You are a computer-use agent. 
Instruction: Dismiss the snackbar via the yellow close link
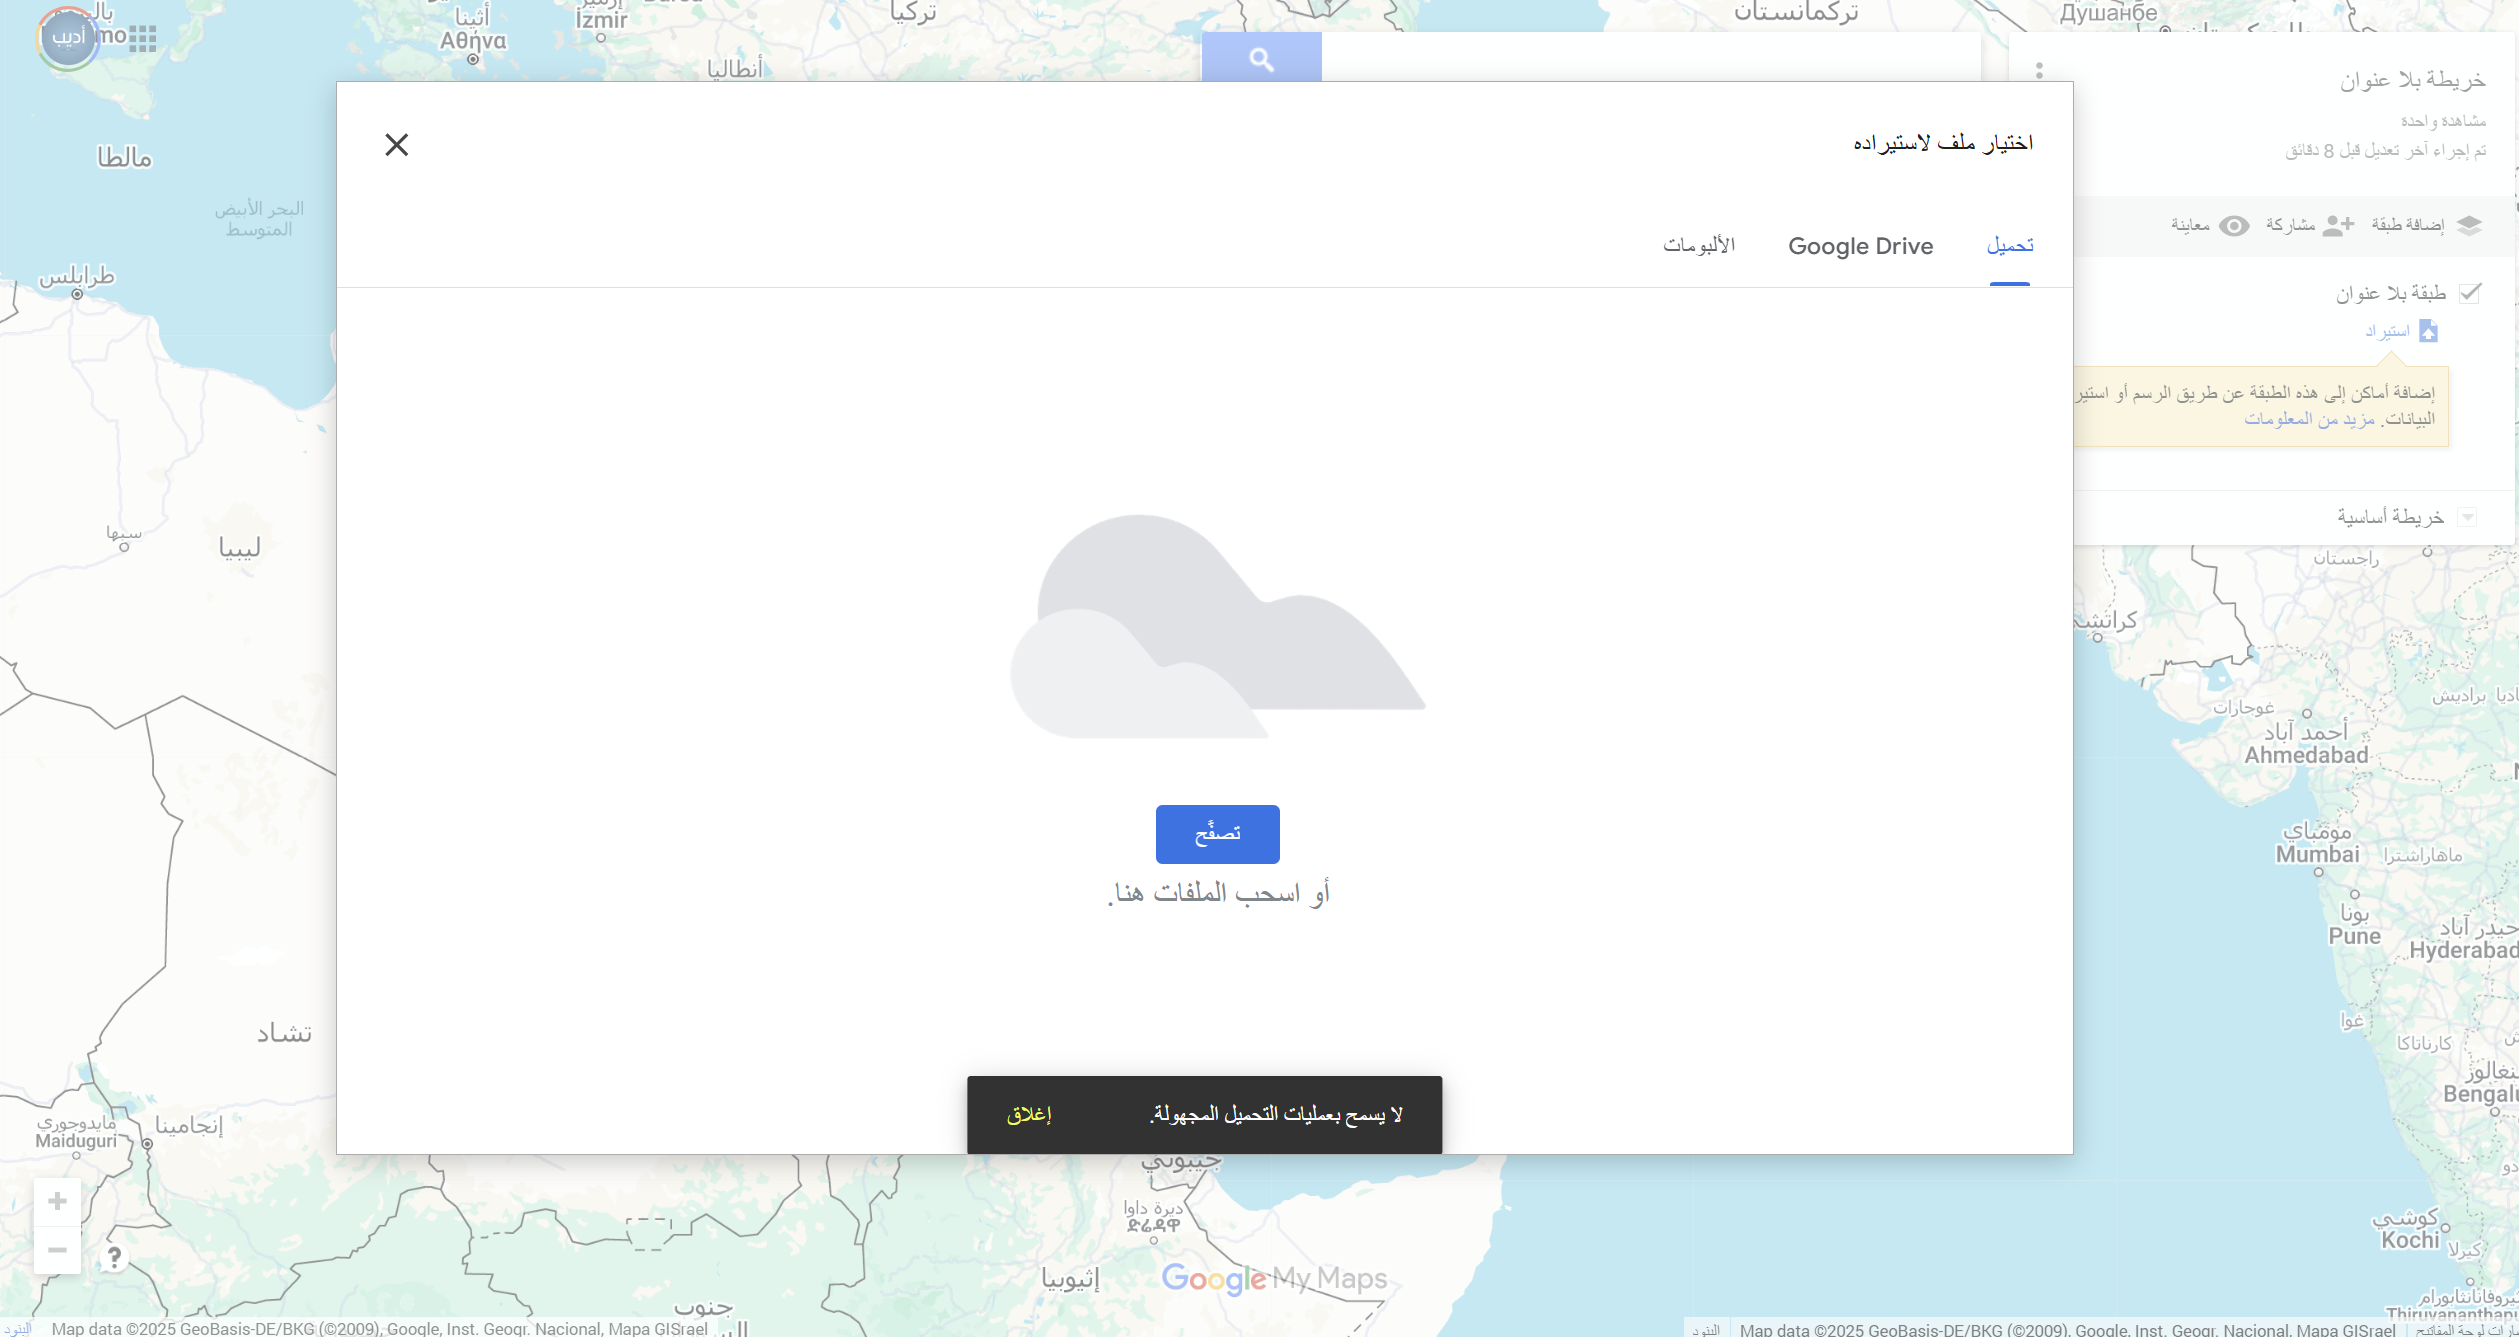[x=1029, y=1114]
